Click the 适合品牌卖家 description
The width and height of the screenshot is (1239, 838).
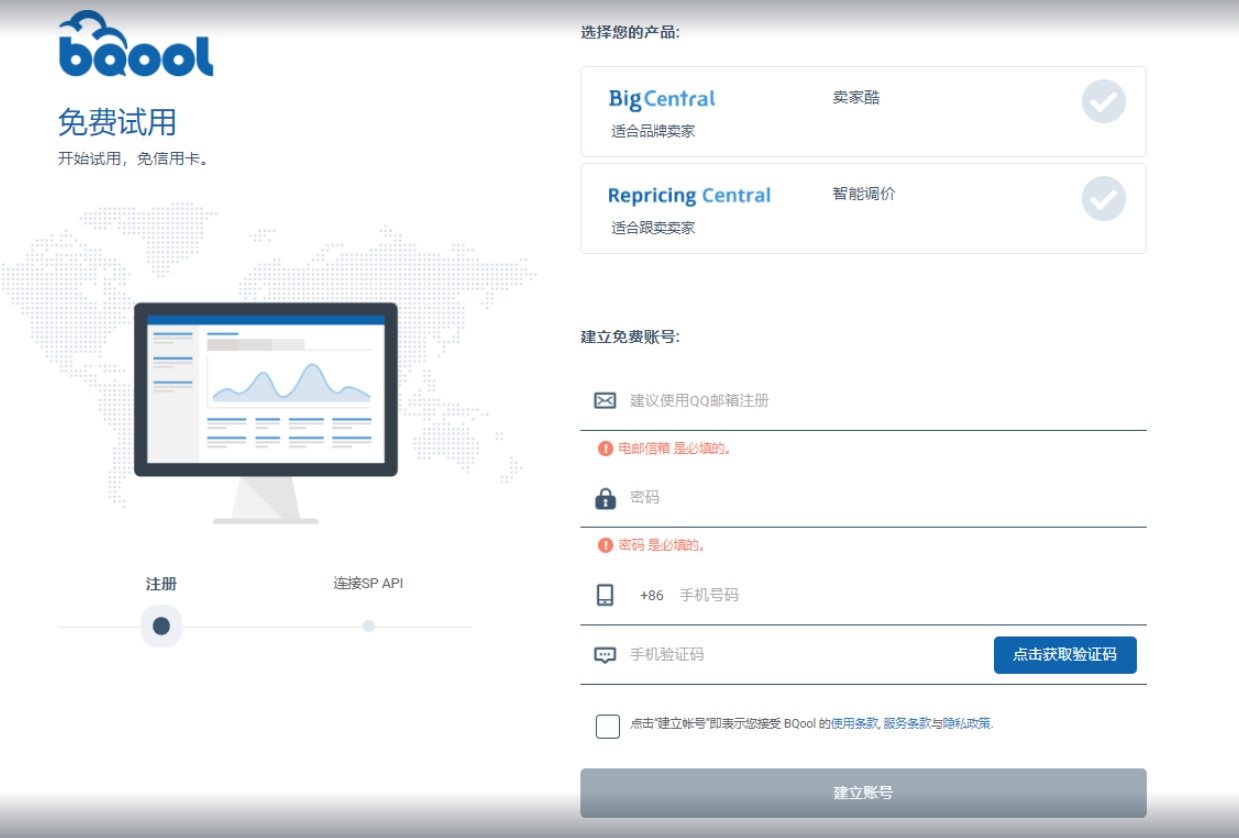pos(653,131)
